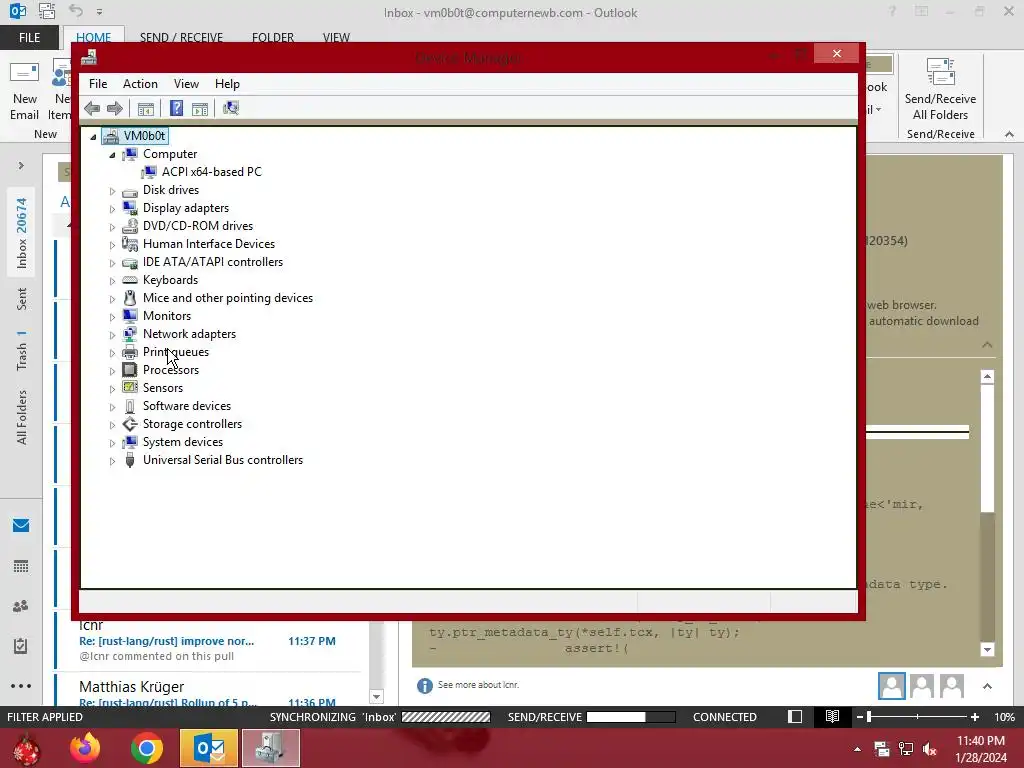This screenshot has width=1024, height=768.
Task: Collapse the Outlook ribbon arrow
Action: [1009, 134]
